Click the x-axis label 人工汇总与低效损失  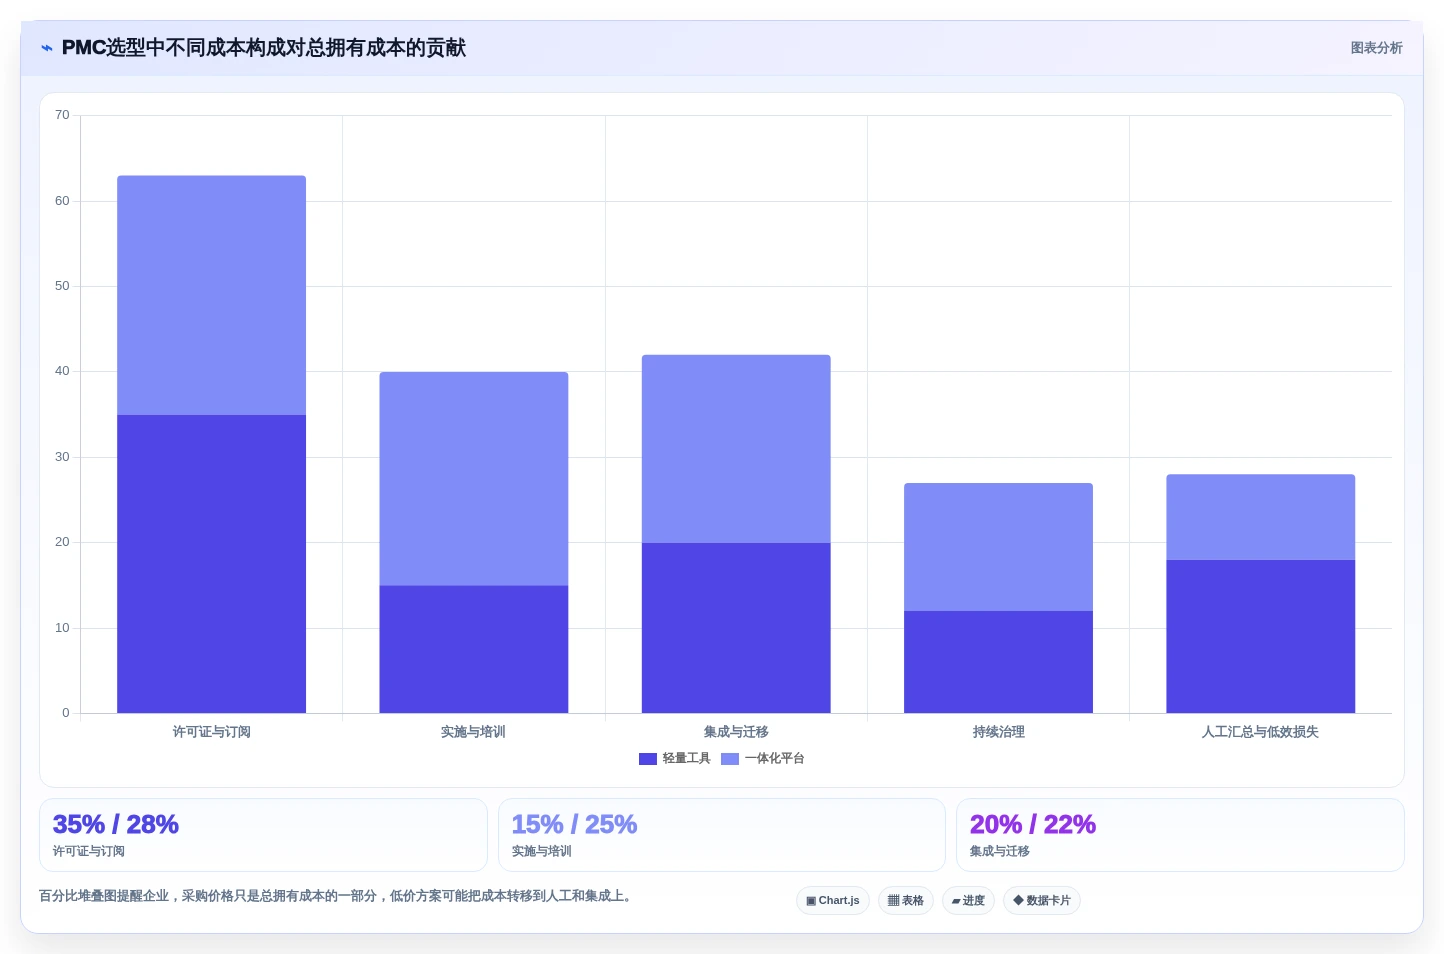[1260, 732]
